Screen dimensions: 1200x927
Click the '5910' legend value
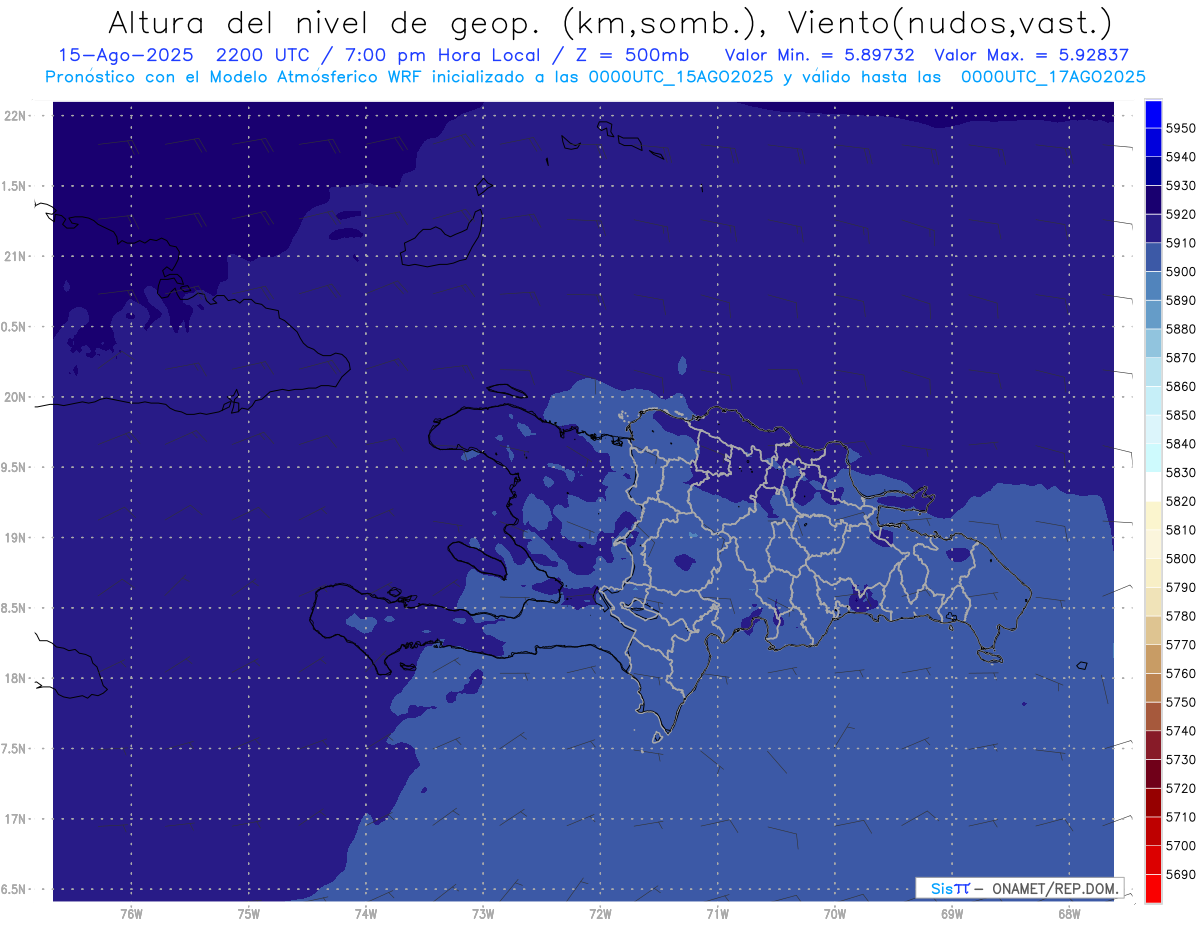tap(1180, 243)
